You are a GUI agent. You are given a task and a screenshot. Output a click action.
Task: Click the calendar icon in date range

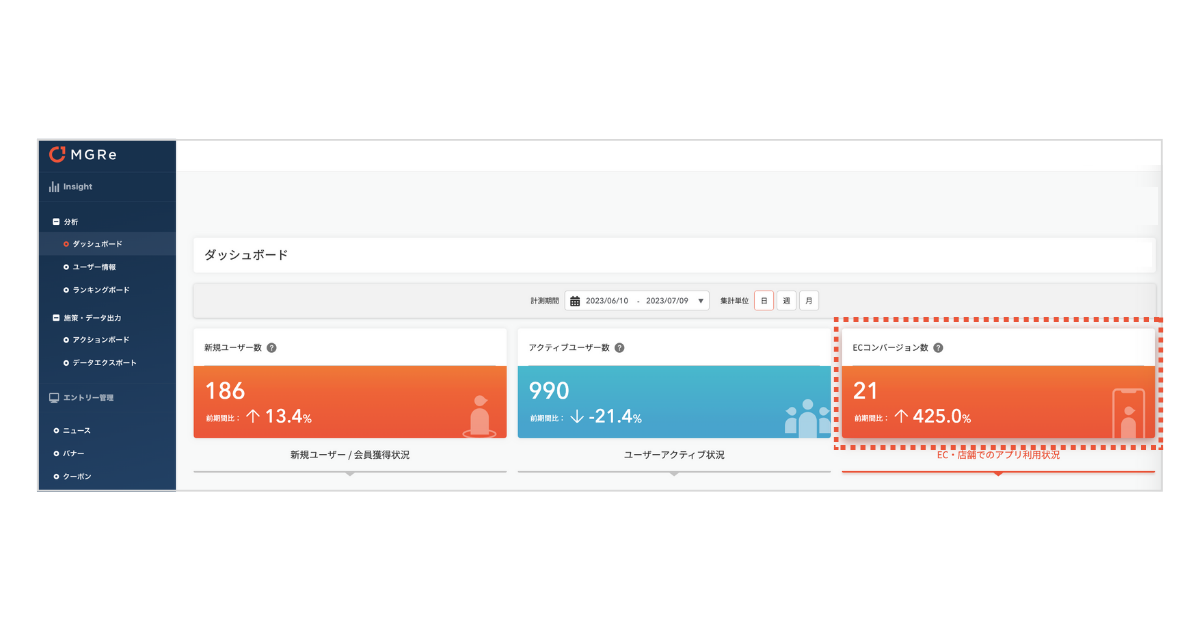coord(575,301)
